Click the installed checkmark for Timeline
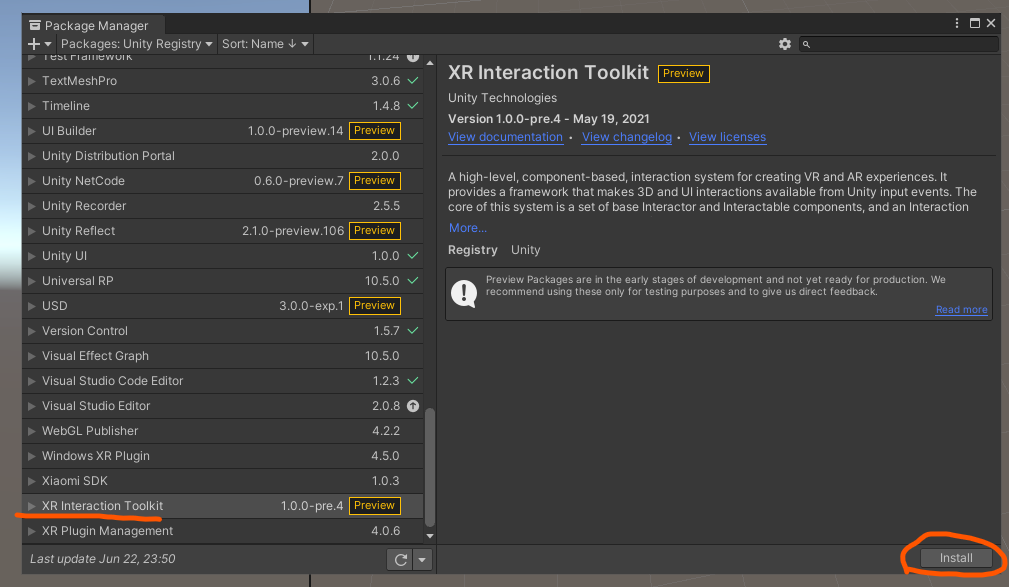This screenshot has width=1009, height=587. pyautogui.click(x=413, y=106)
